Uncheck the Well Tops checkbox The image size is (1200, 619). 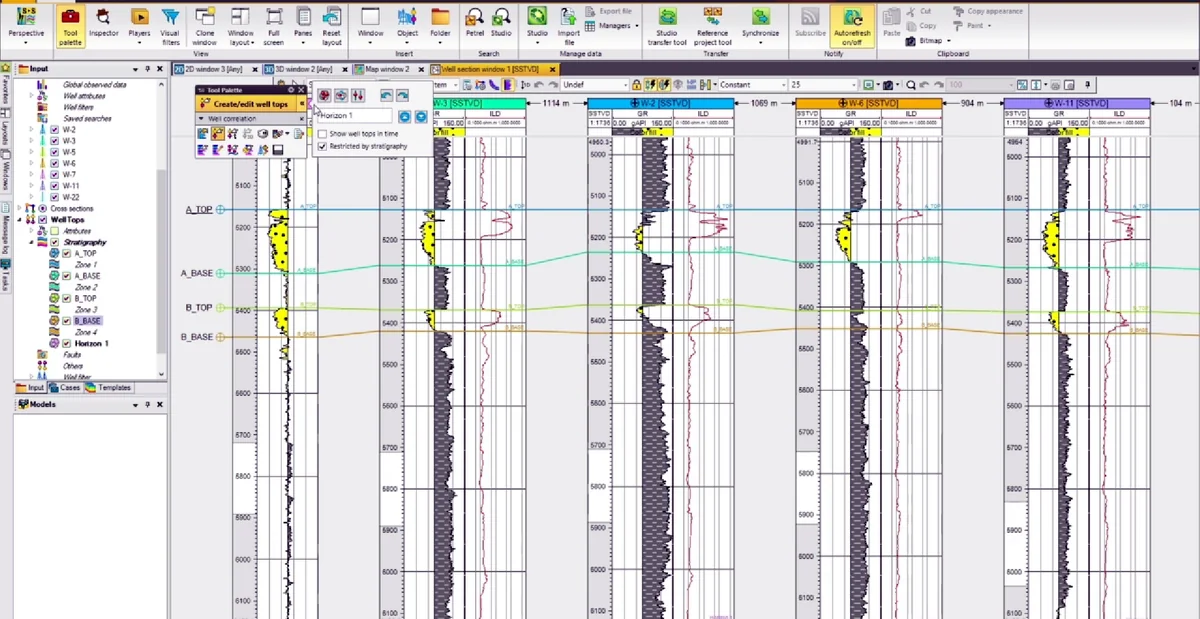click(x=42, y=219)
